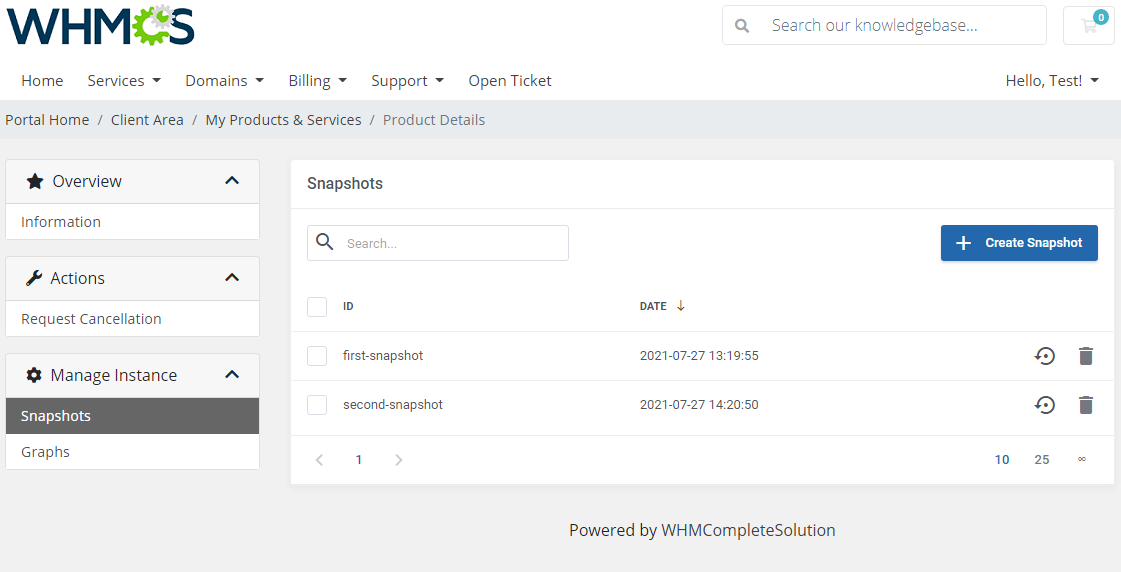Open the Support dropdown menu

tap(408, 81)
